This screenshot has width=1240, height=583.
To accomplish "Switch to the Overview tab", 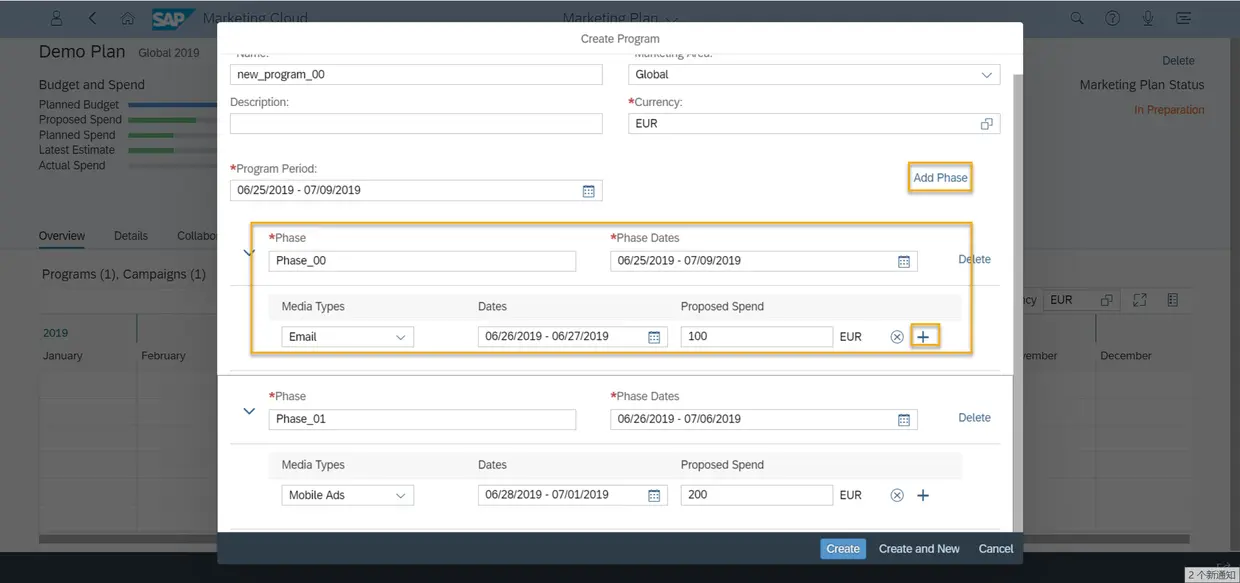I will coord(62,236).
